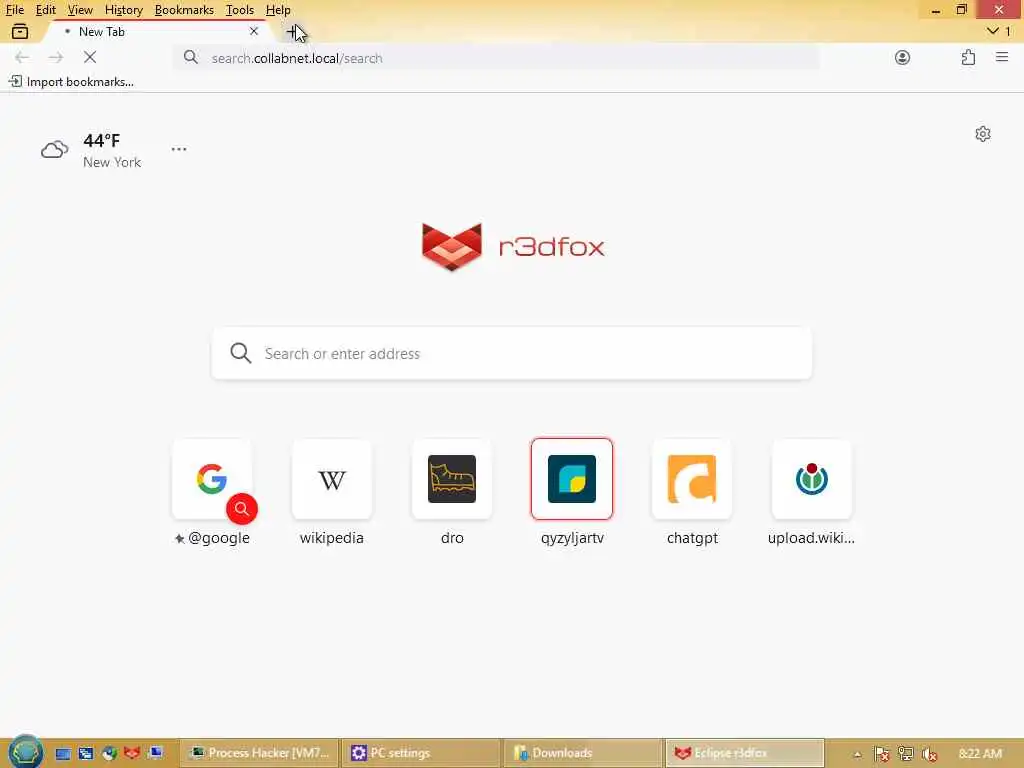Expand the list all tabs chevron
The width and height of the screenshot is (1024, 768).
pyautogui.click(x=993, y=31)
